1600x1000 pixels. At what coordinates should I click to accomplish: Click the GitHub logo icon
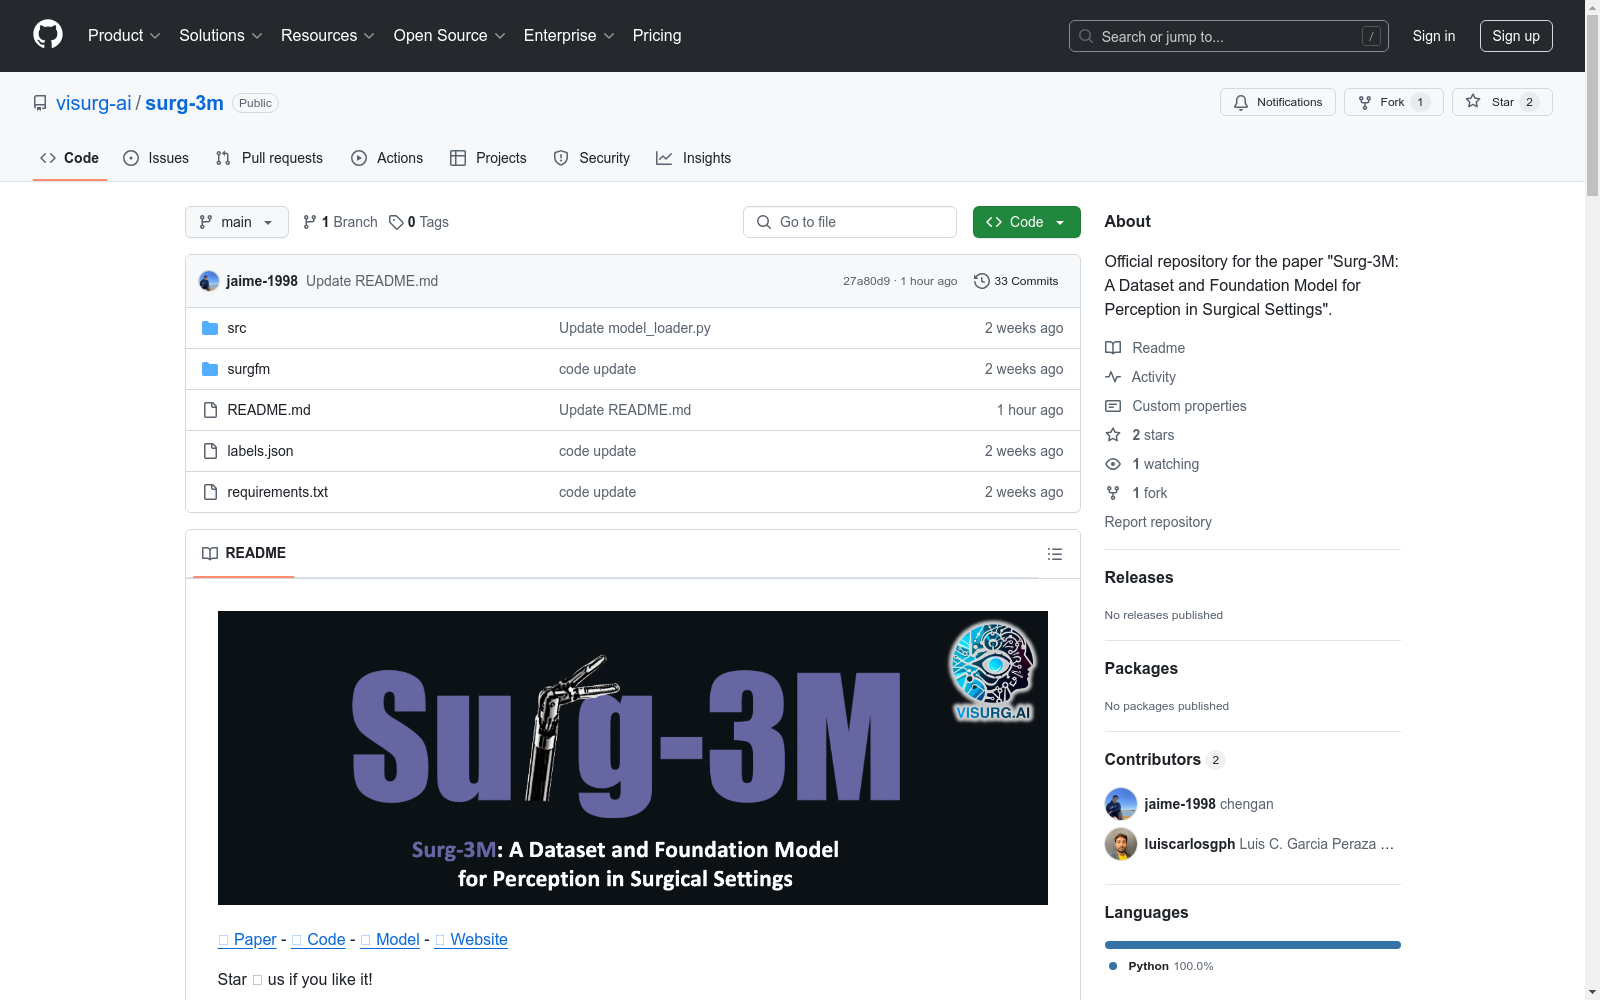tap(48, 35)
